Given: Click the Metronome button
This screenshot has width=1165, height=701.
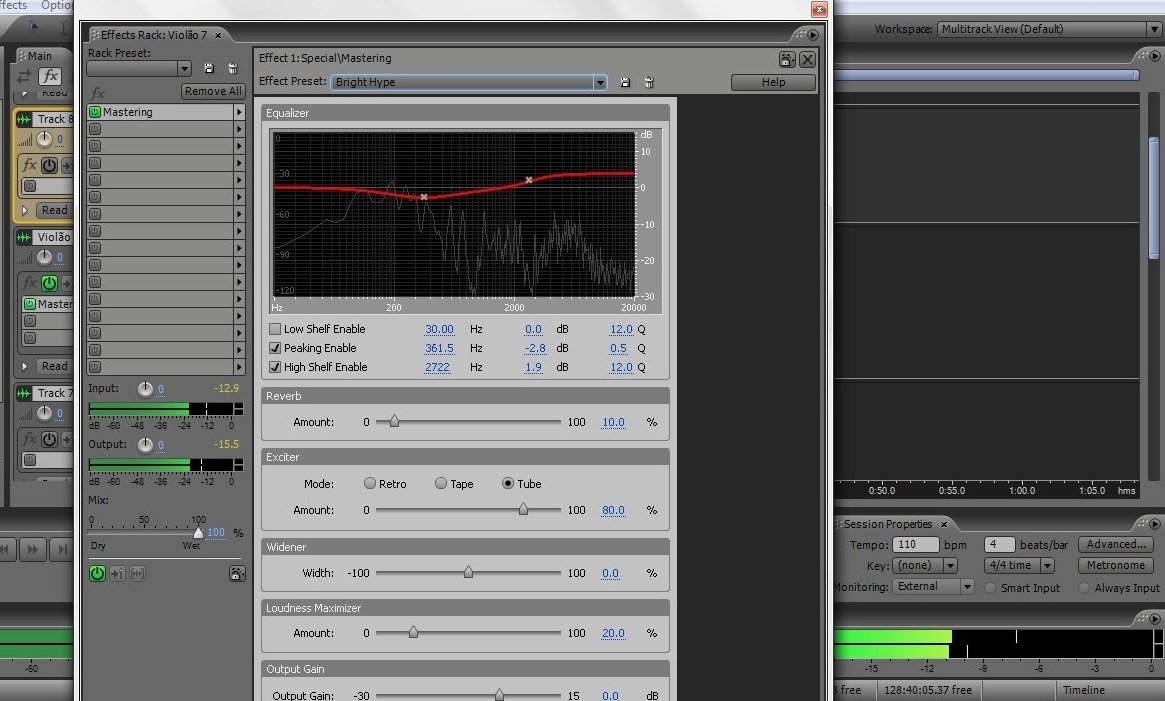Looking at the screenshot, I should click(x=1116, y=566).
